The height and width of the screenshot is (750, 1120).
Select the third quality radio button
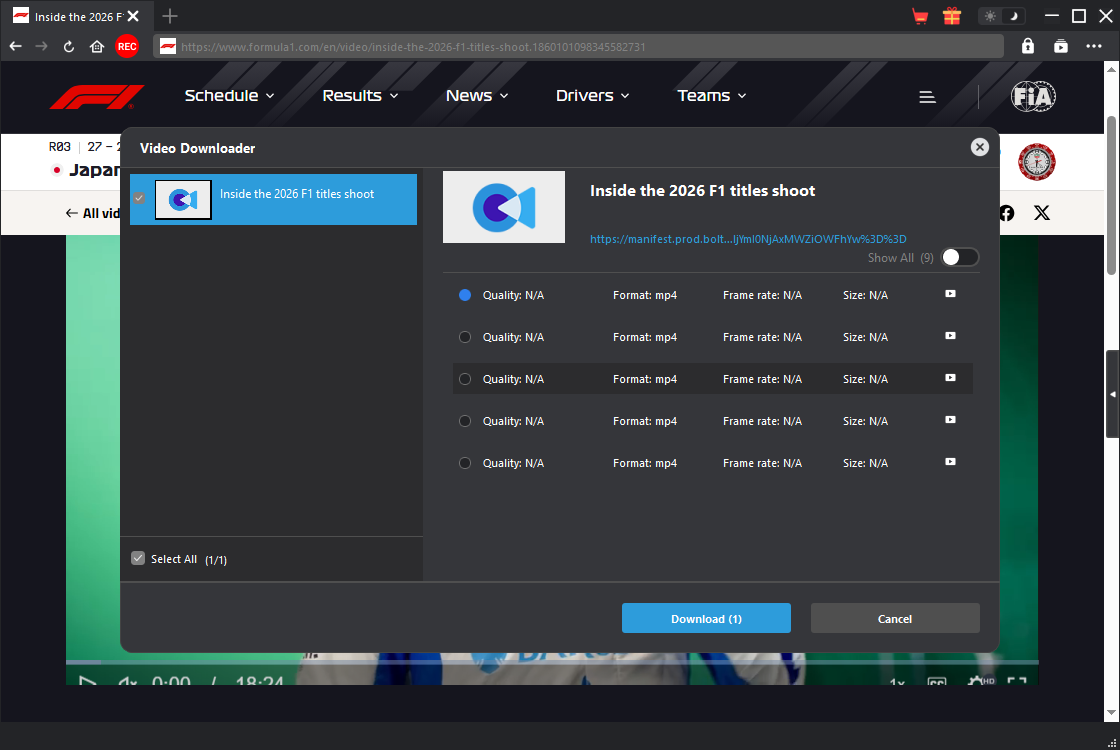coord(465,379)
